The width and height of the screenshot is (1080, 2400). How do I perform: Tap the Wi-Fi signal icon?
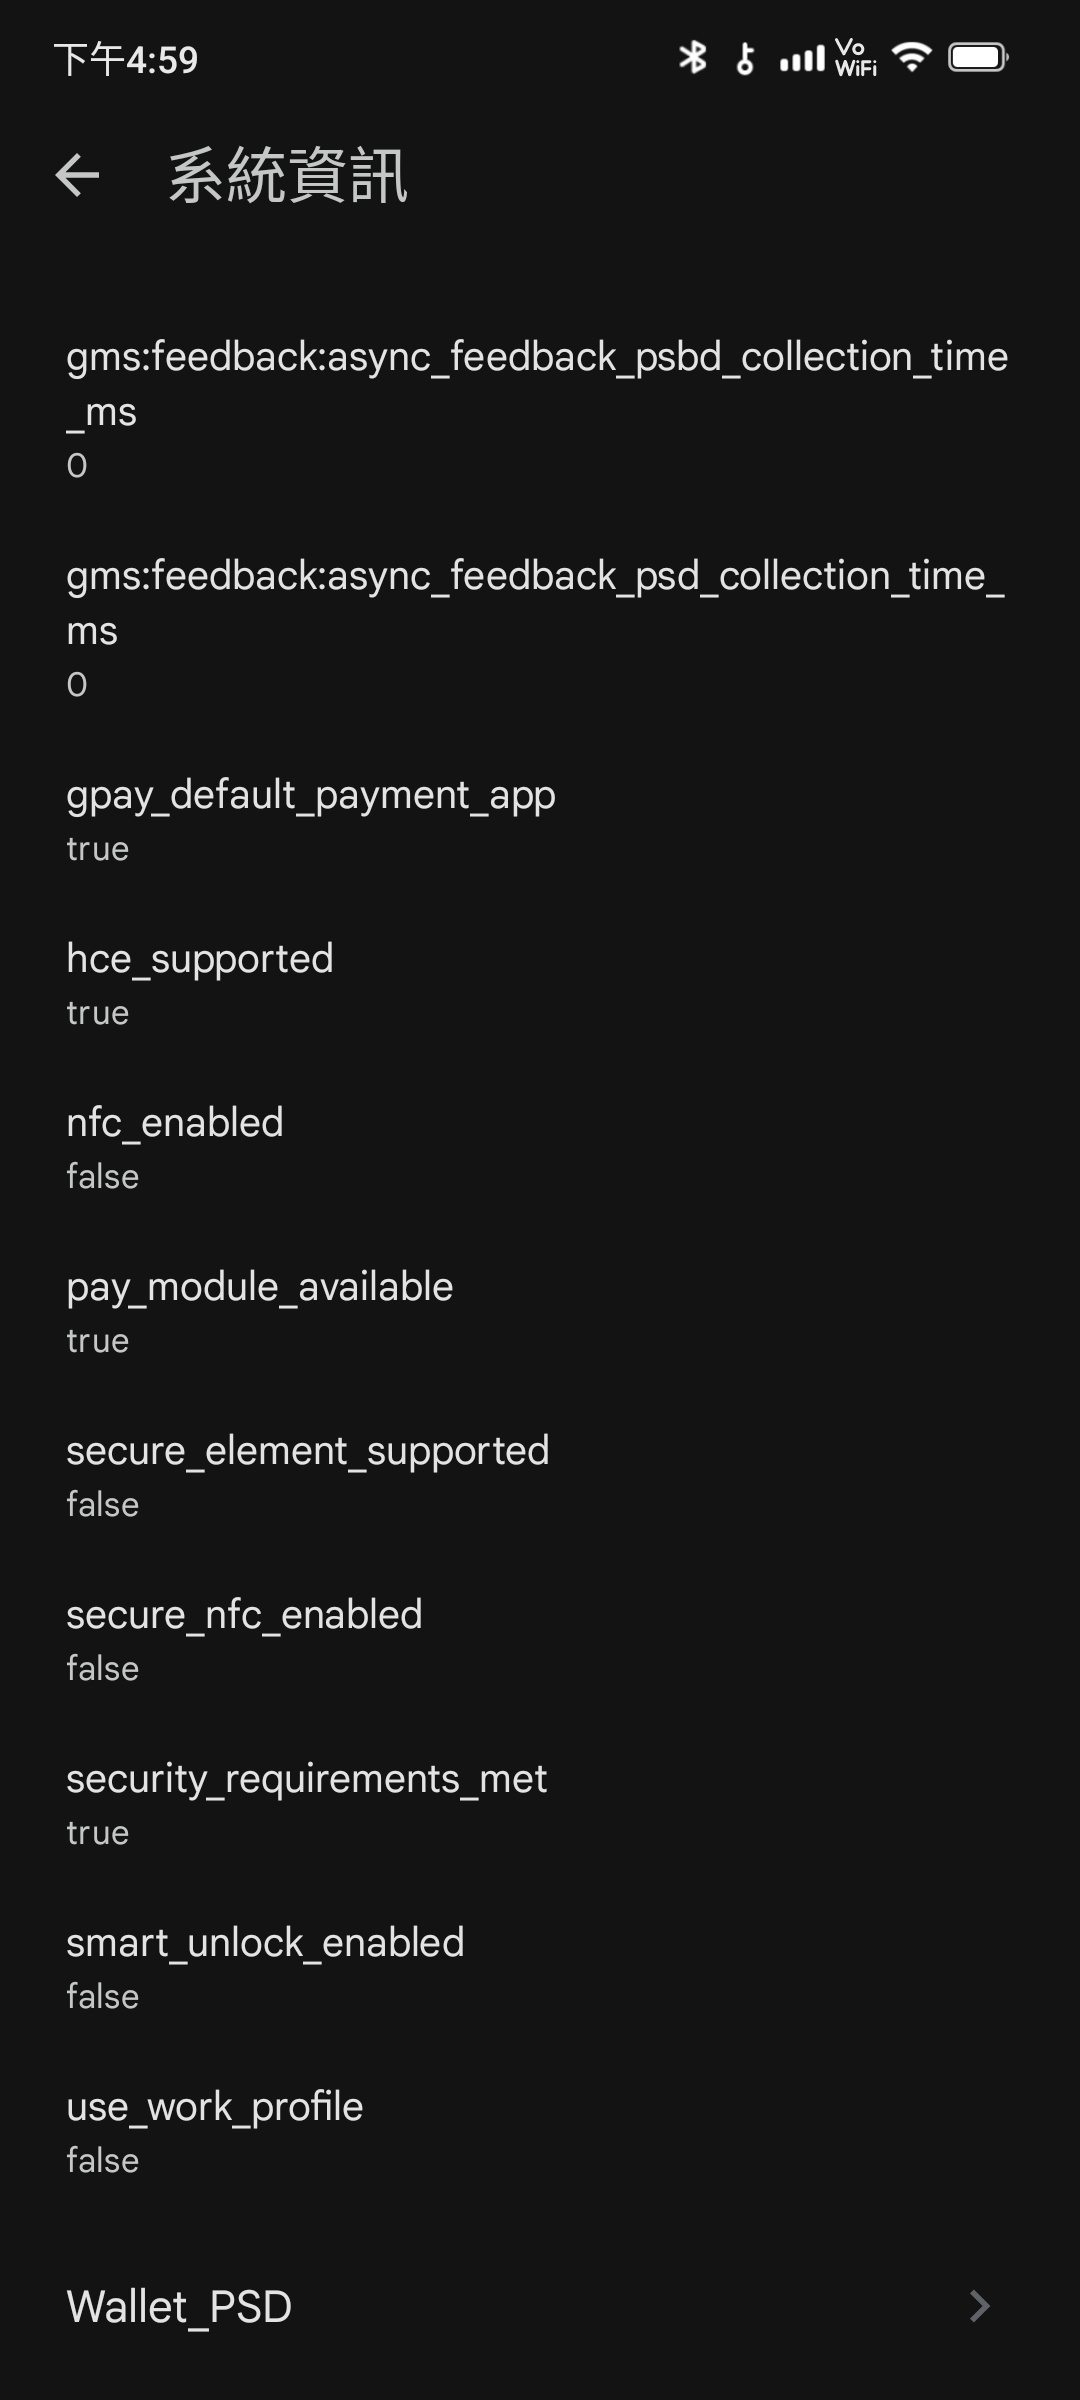[911, 57]
